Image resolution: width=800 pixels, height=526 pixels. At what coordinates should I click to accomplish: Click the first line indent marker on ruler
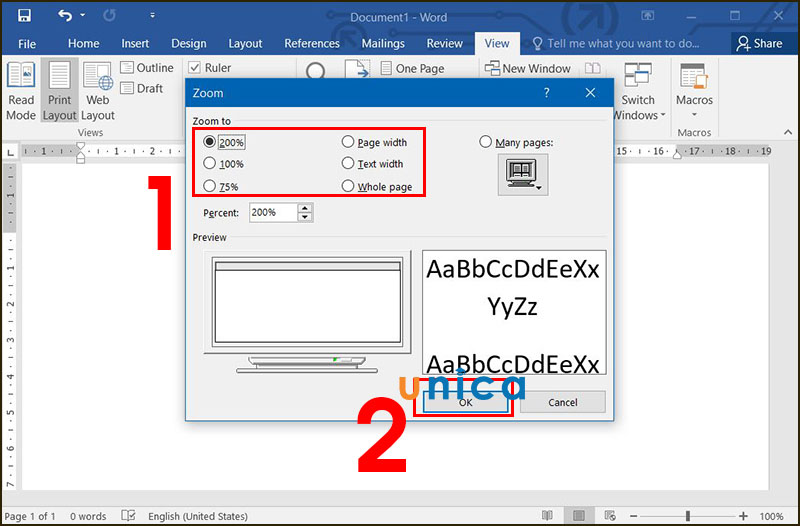point(80,147)
